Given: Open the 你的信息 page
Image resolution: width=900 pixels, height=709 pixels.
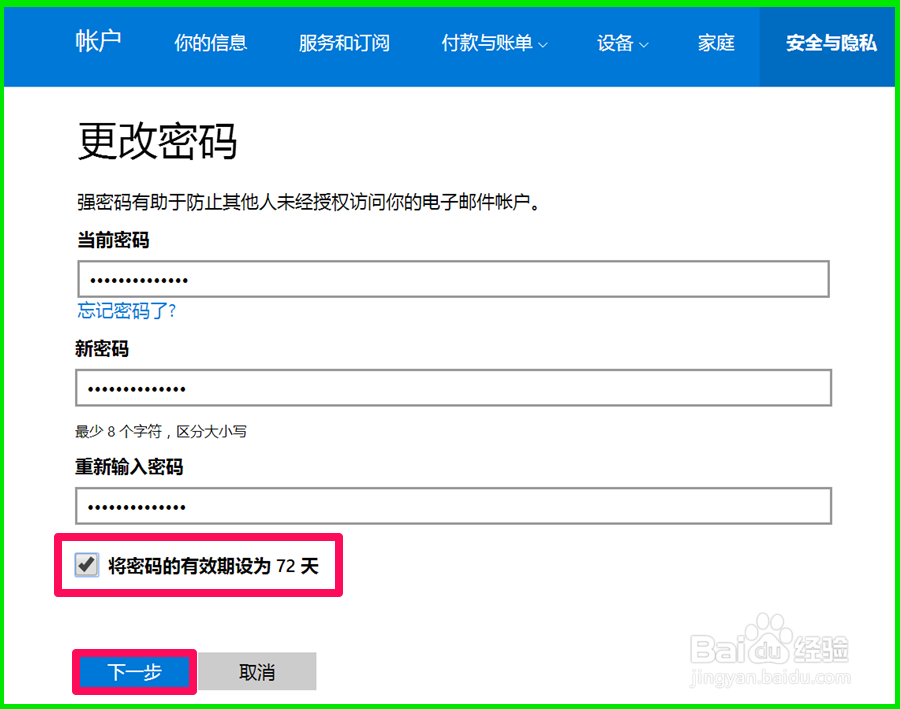Looking at the screenshot, I should pos(210,43).
